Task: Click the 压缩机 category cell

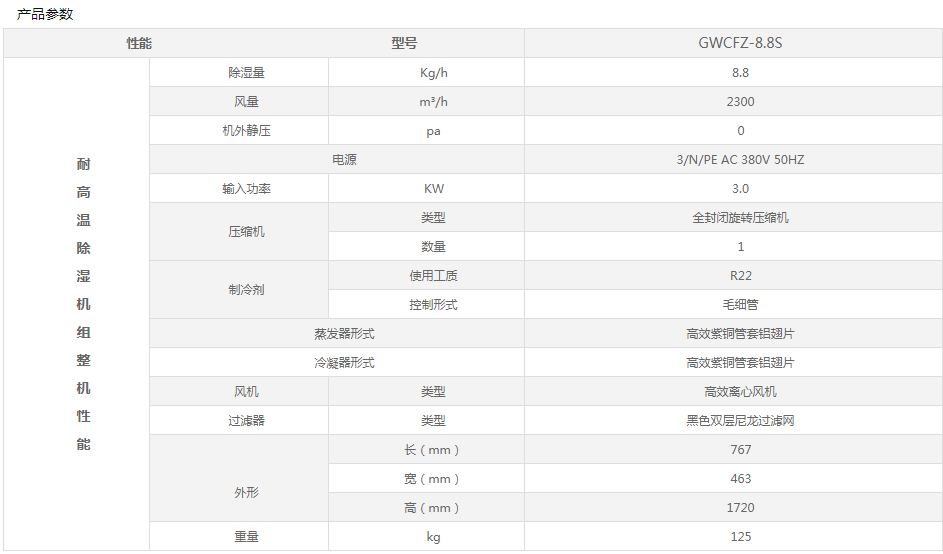Action: (246, 232)
